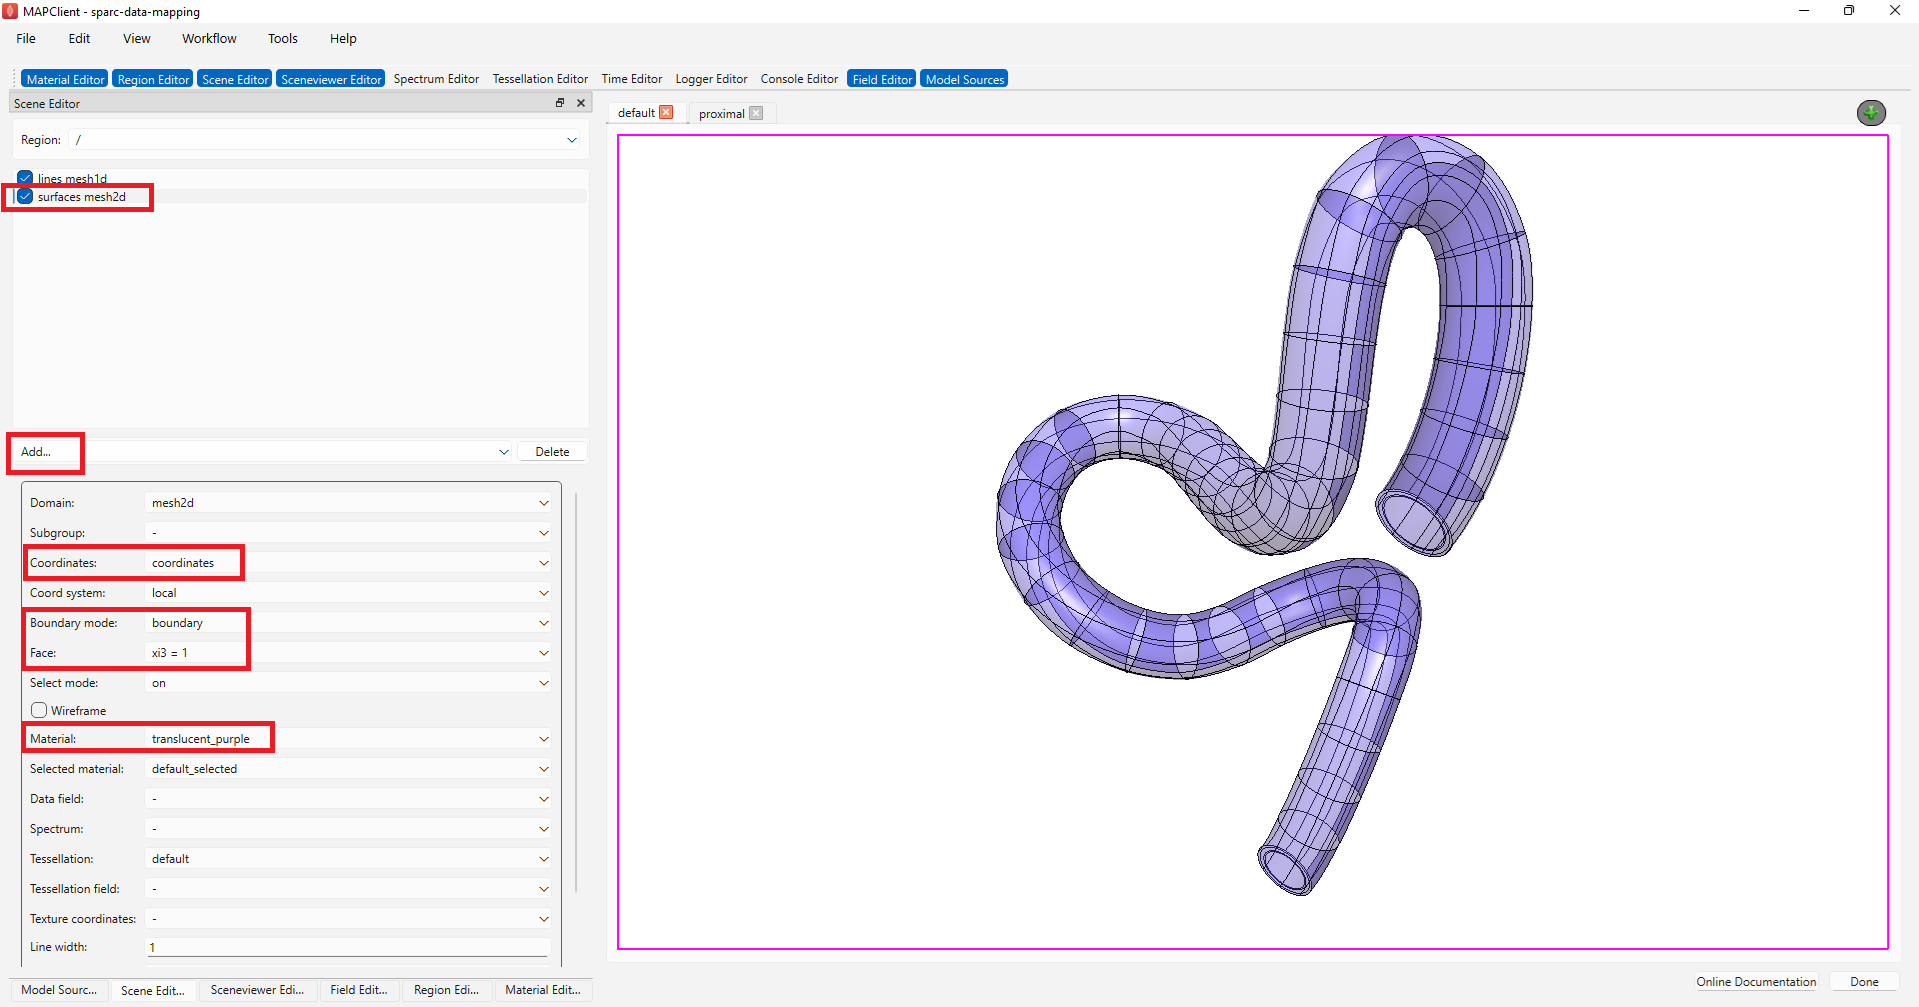This screenshot has height=1007, width=1919.
Task: Toggle the Sceneviewer Editor toolbar button
Action: coord(331,79)
